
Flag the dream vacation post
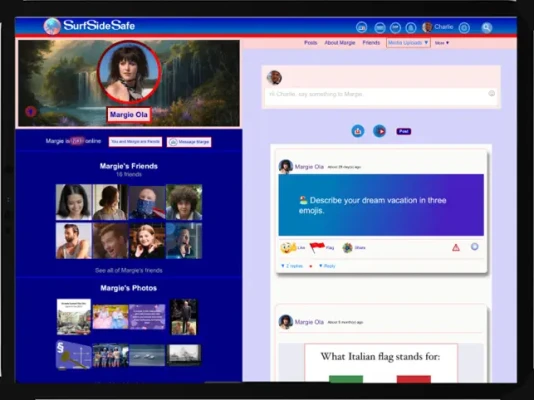click(322, 247)
